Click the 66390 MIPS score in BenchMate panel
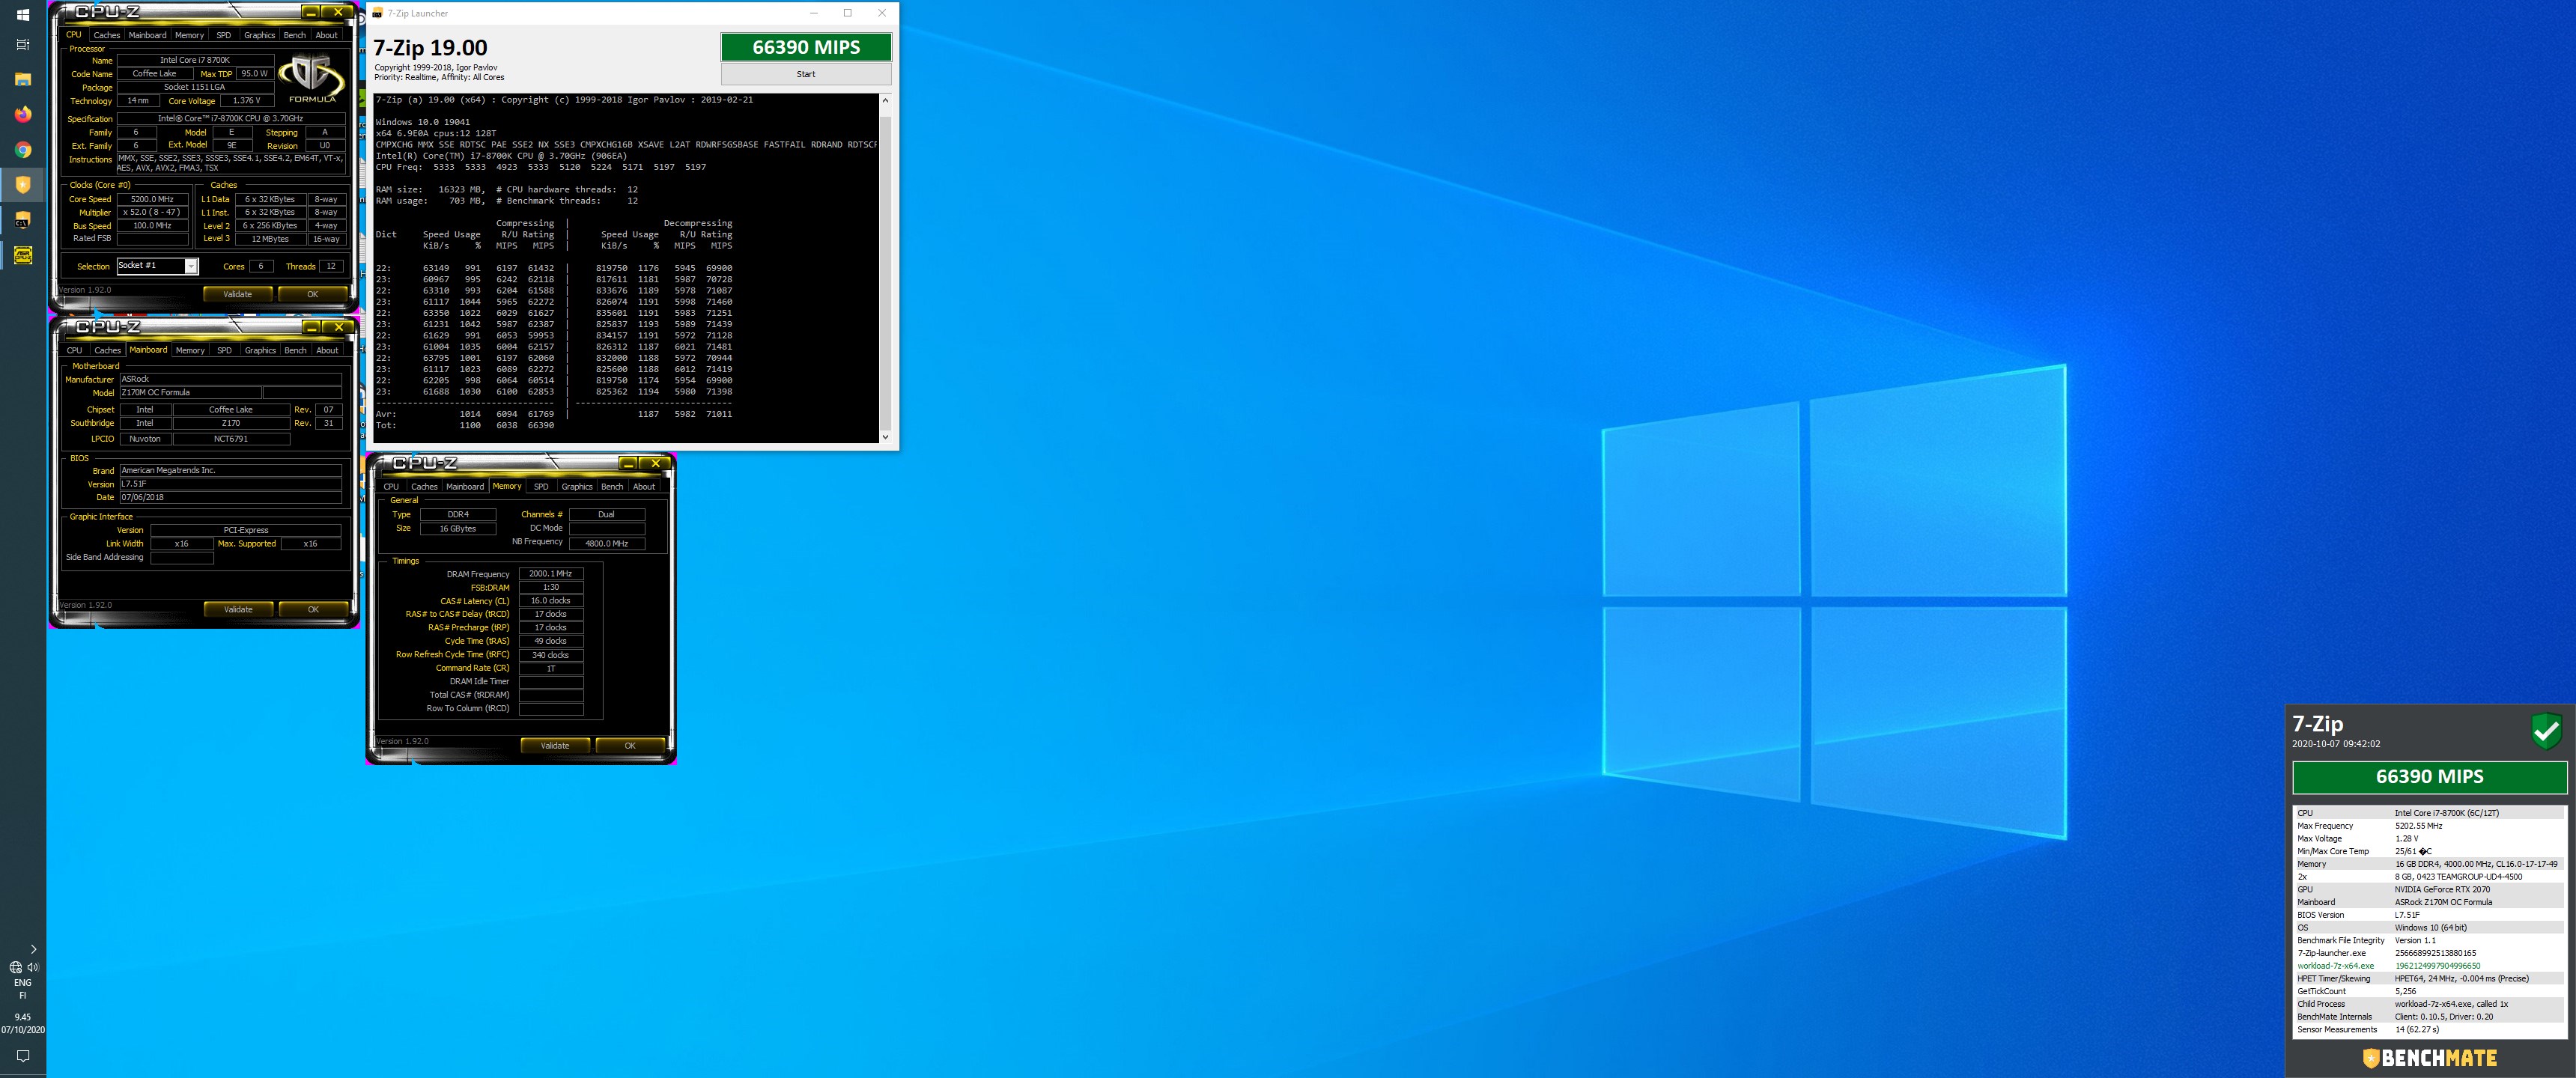The image size is (2576, 1078). 2429,777
